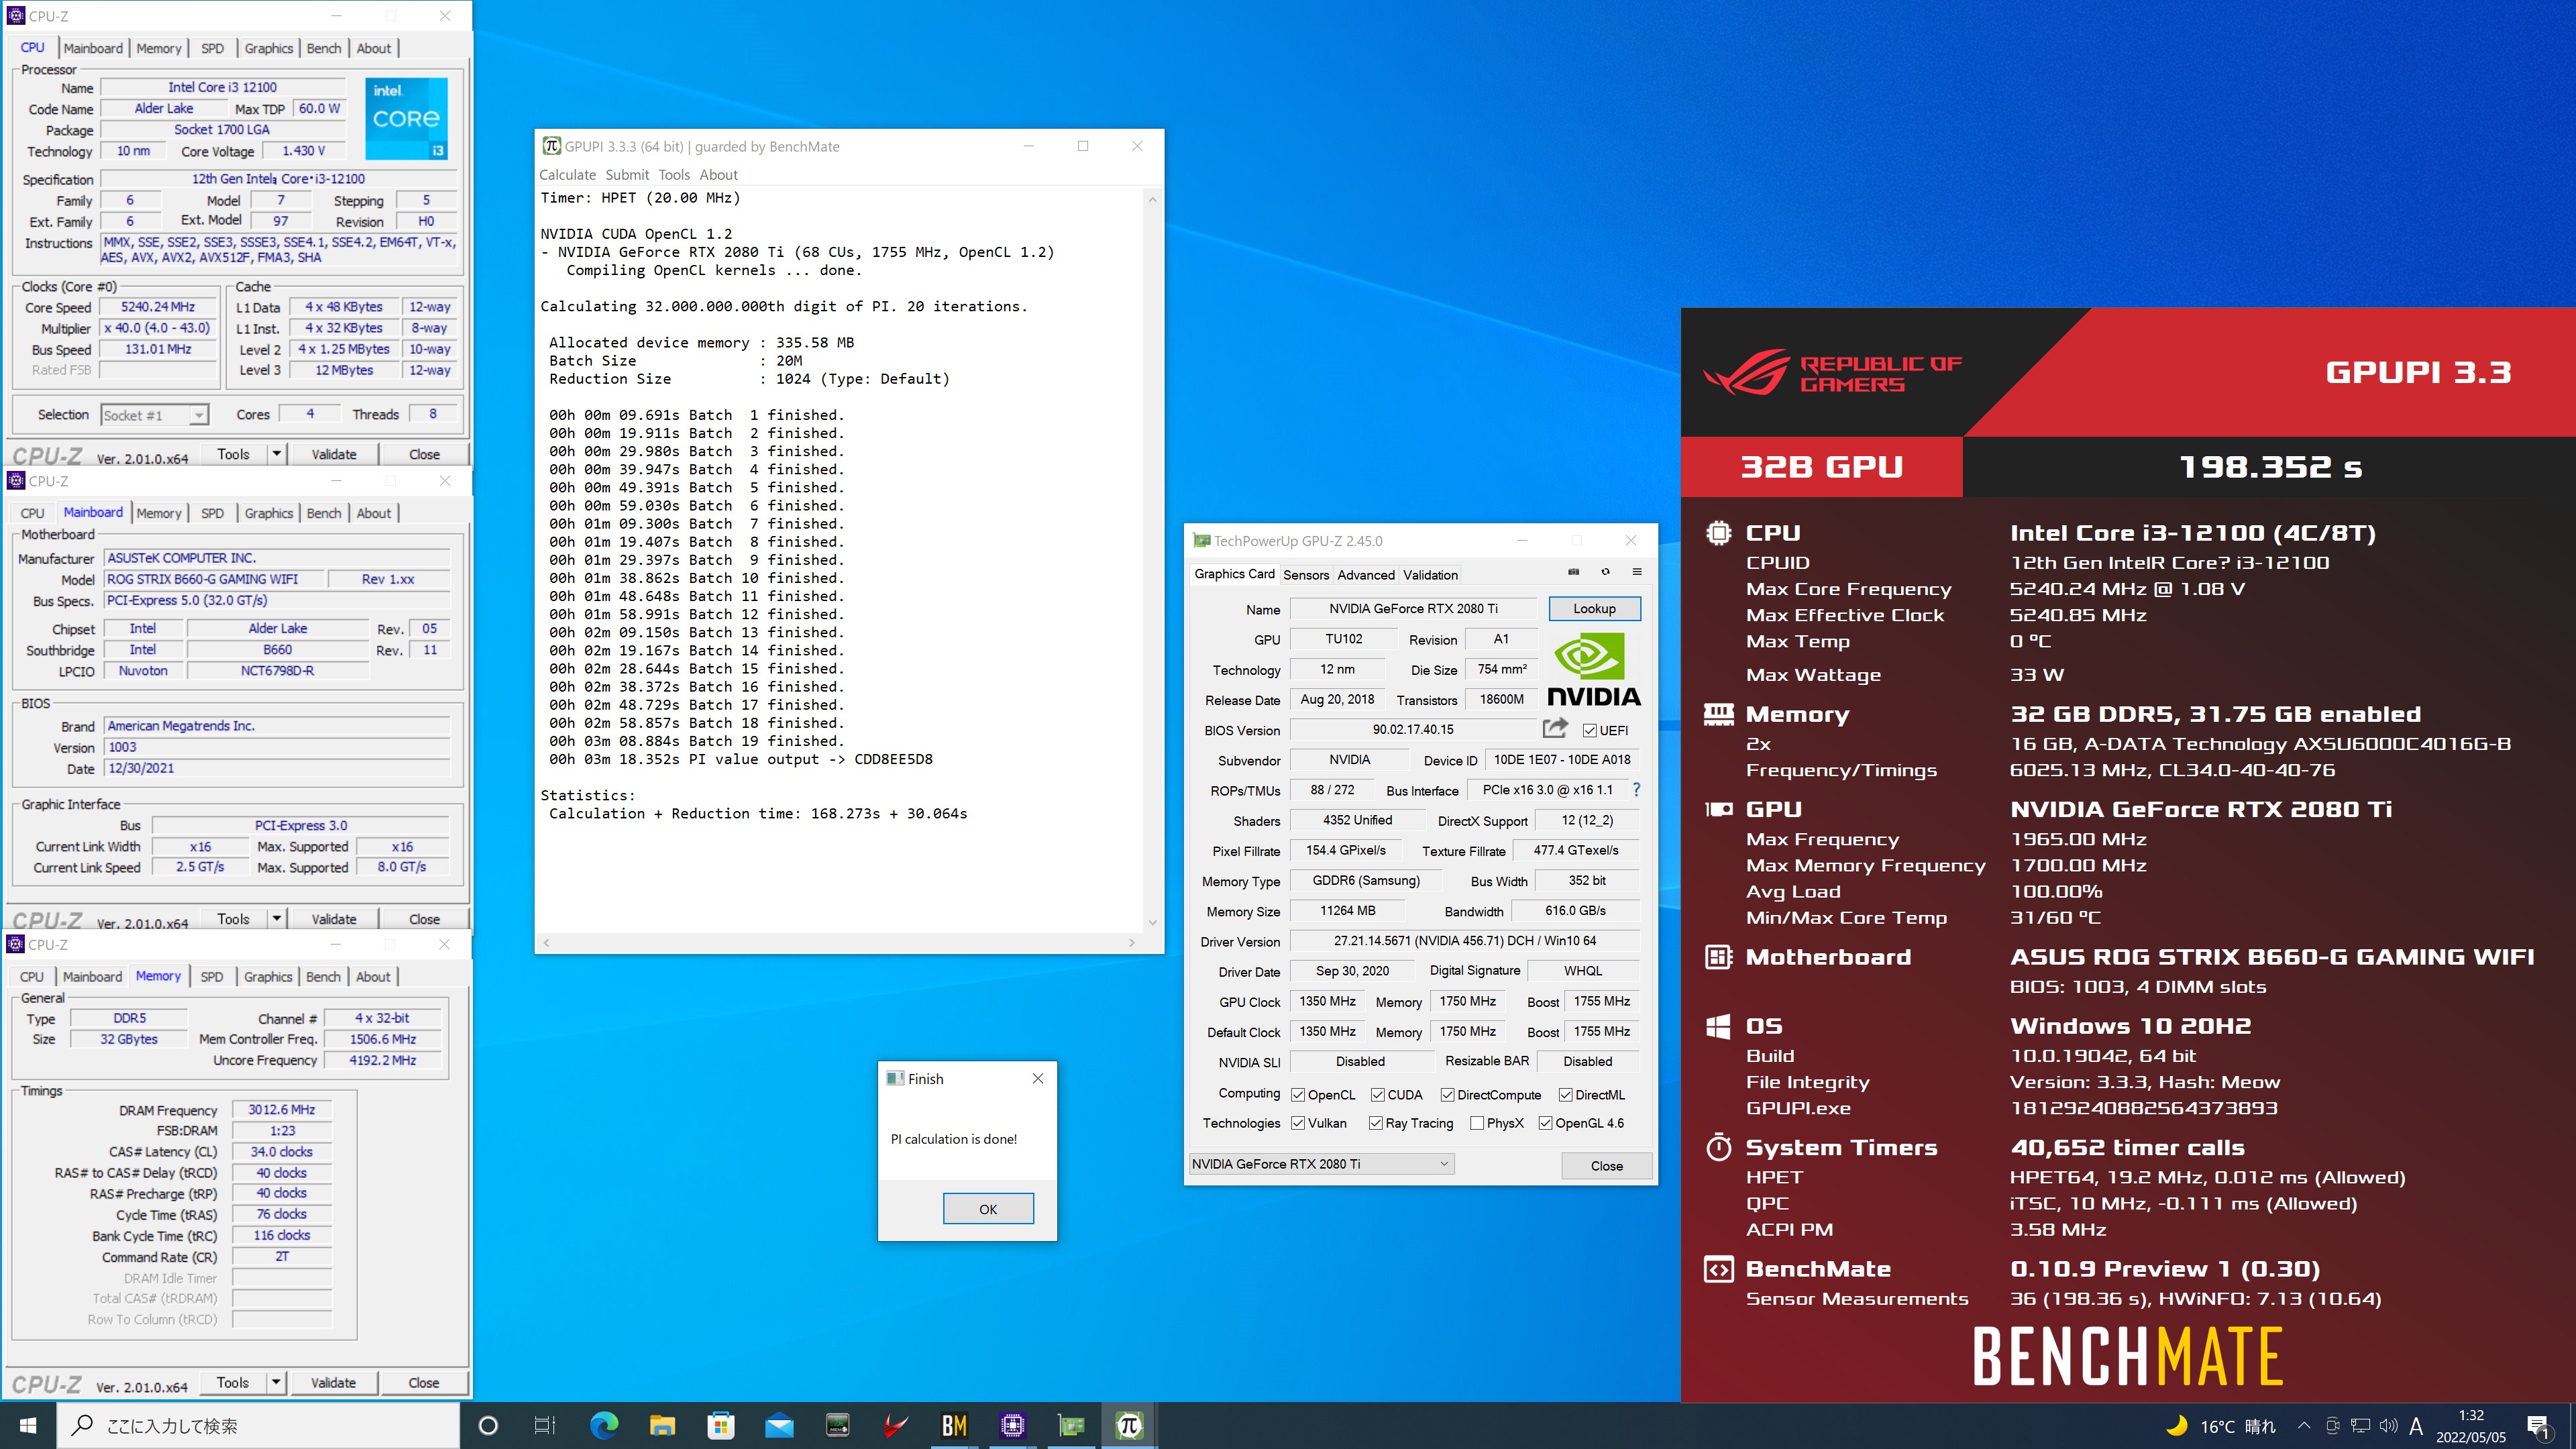Click GPU-Z refresh icon
This screenshot has width=2576, height=1449.
[x=1605, y=573]
